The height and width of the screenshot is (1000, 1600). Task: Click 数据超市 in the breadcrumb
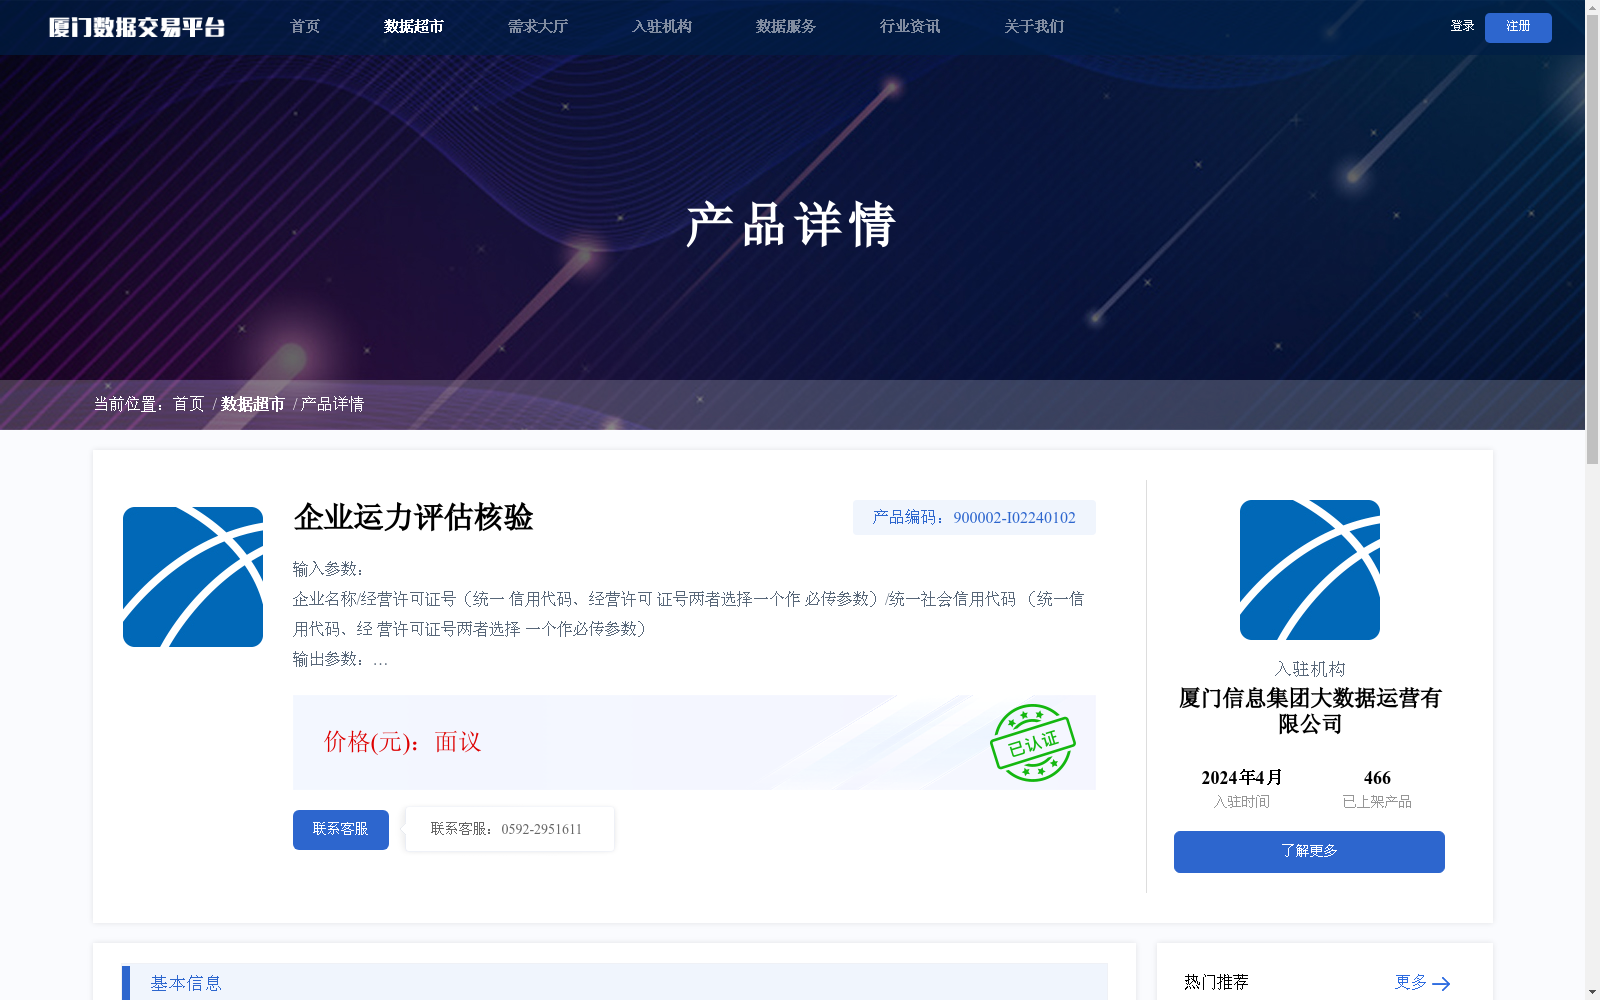[253, 404]
